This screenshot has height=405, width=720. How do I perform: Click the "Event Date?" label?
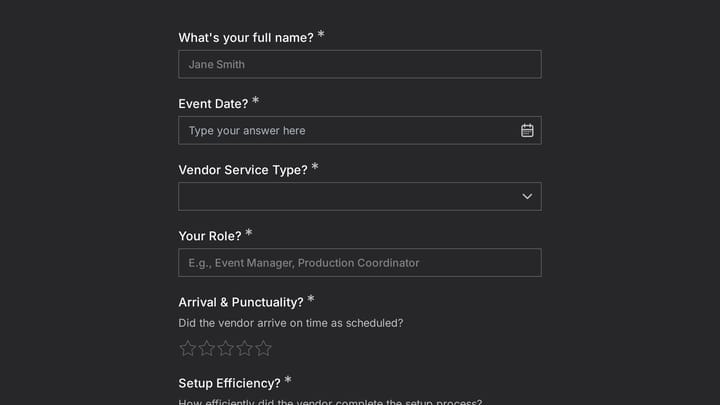pos(213,104)
